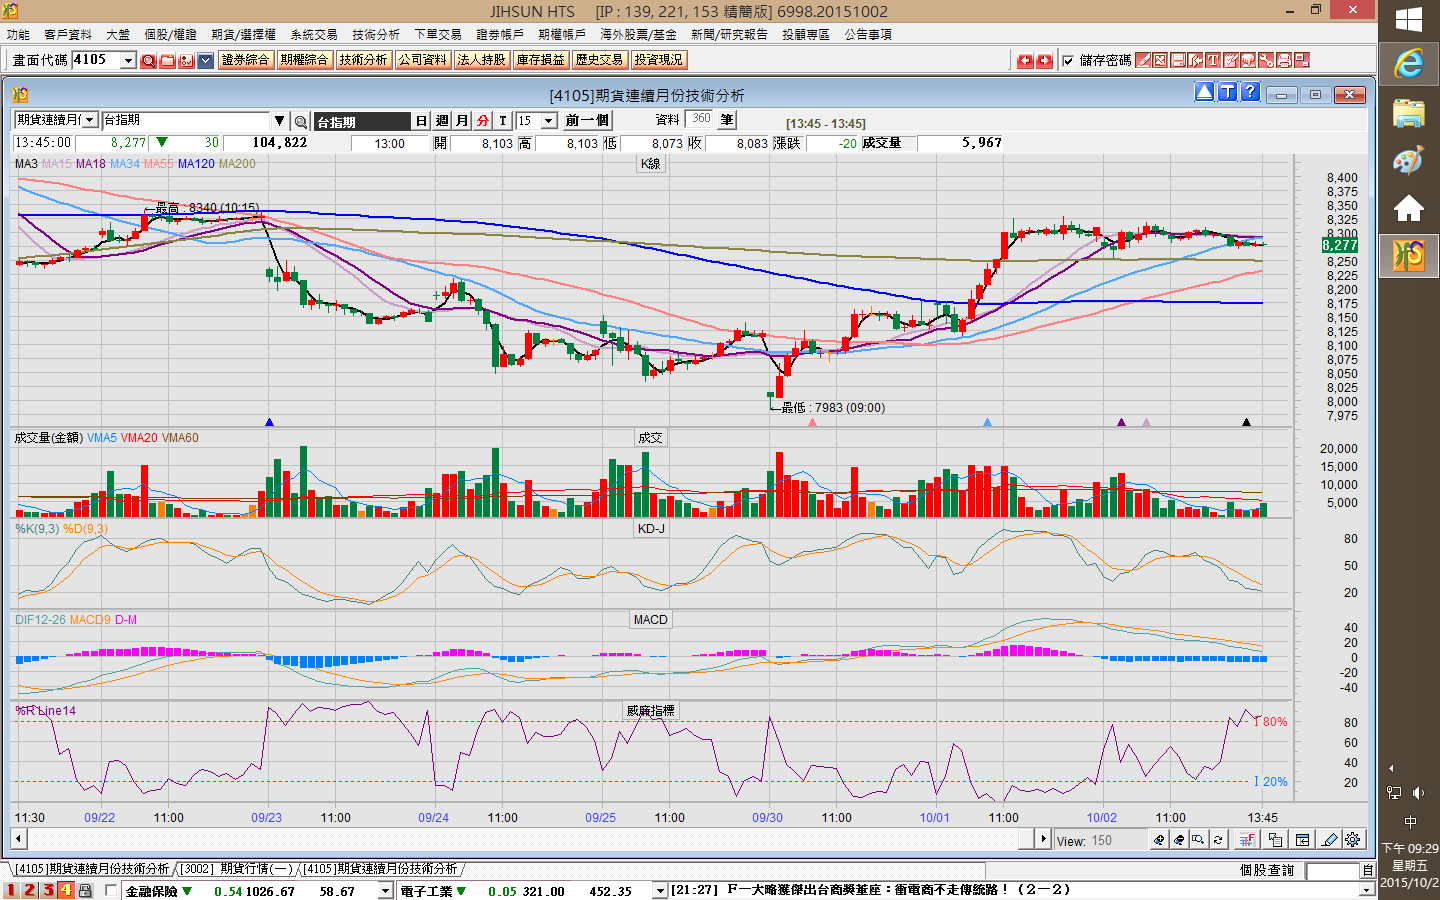Select the T tick period toggle

point(503,121)
